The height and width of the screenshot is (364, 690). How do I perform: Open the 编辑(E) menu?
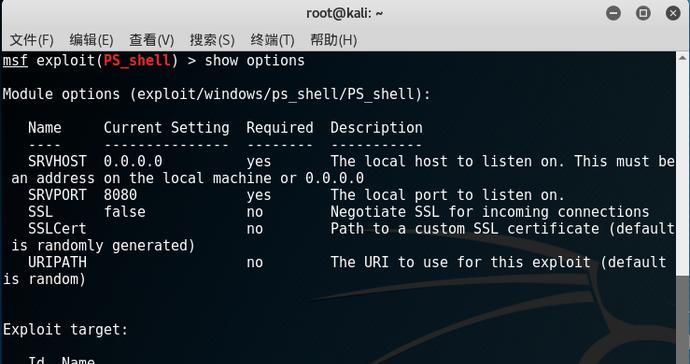pos(92,40)
